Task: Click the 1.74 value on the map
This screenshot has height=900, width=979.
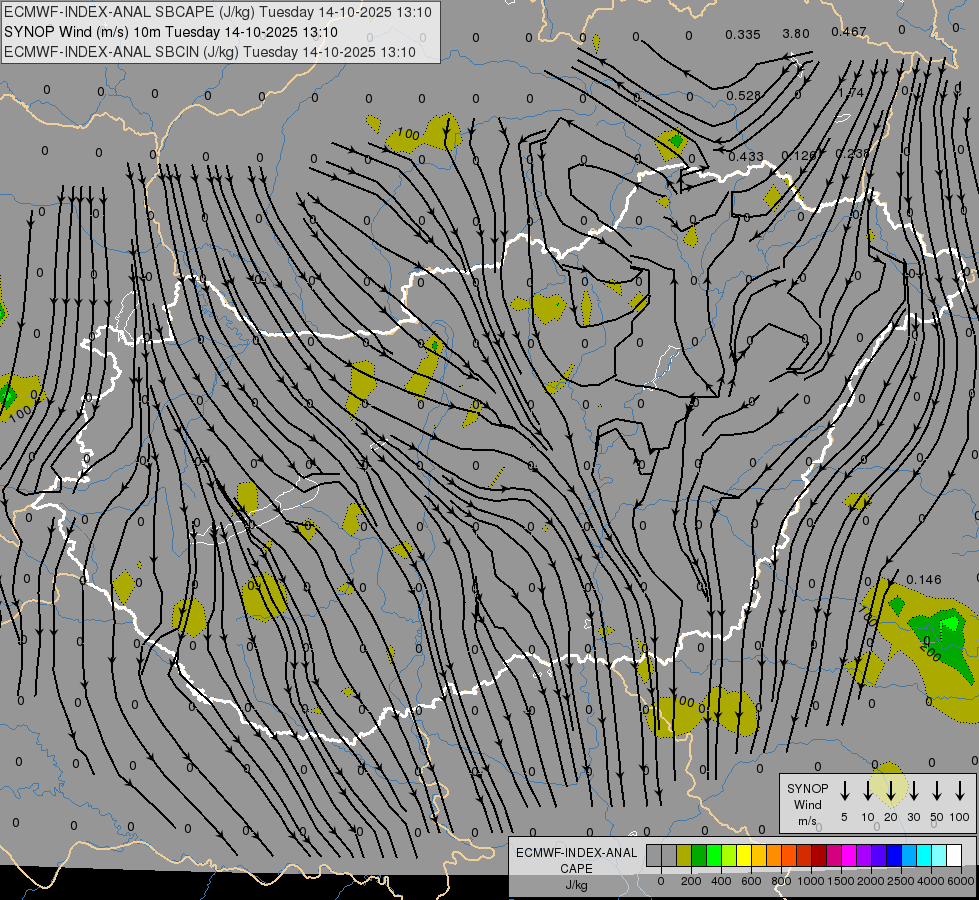Action: click(x=851, y=93)
